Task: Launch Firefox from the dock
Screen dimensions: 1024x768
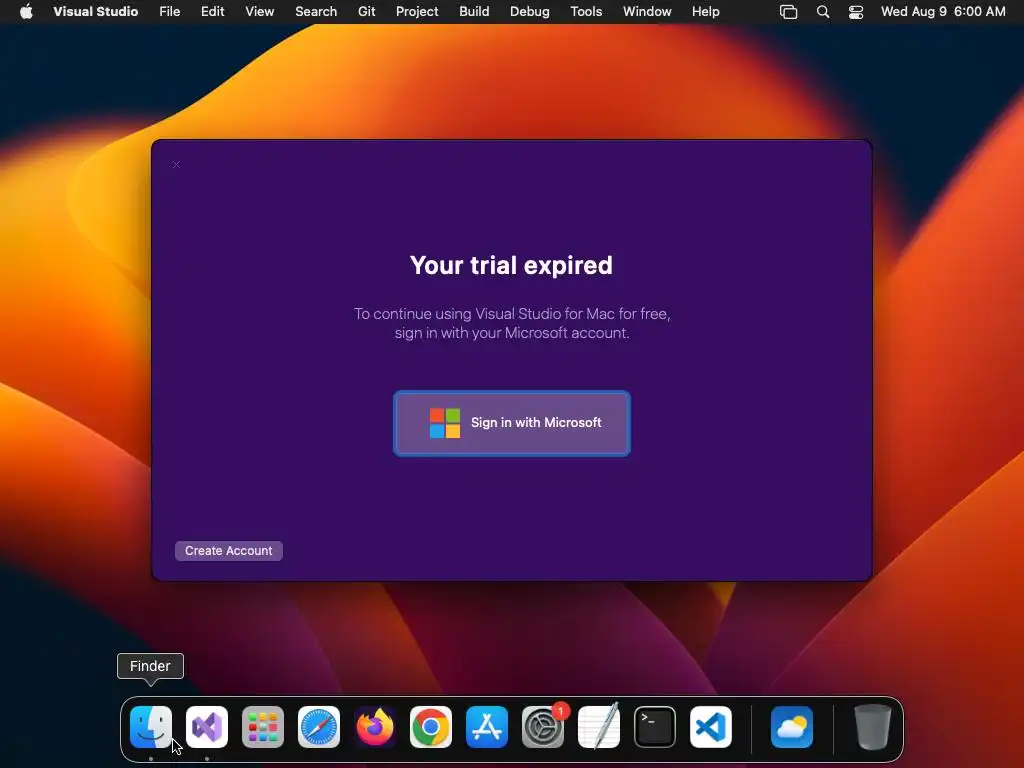Action: (x=375, y=727)
